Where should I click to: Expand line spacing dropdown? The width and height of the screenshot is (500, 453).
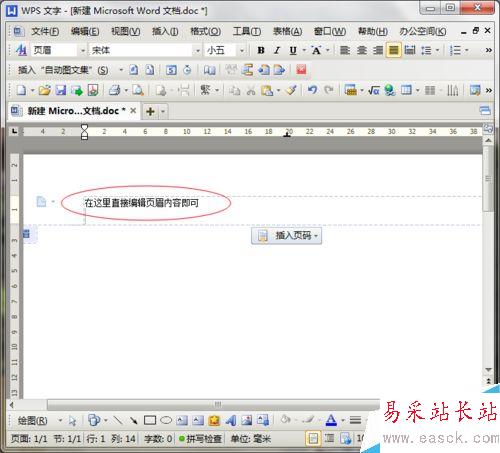(x=438, y=50)
